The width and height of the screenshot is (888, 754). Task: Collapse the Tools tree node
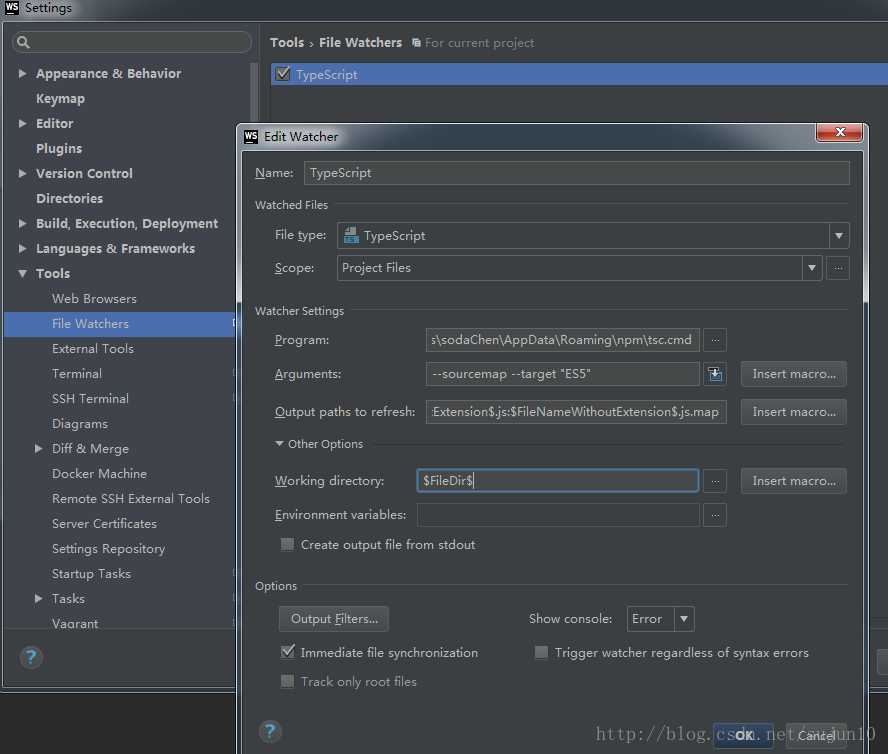pos(22,273)
